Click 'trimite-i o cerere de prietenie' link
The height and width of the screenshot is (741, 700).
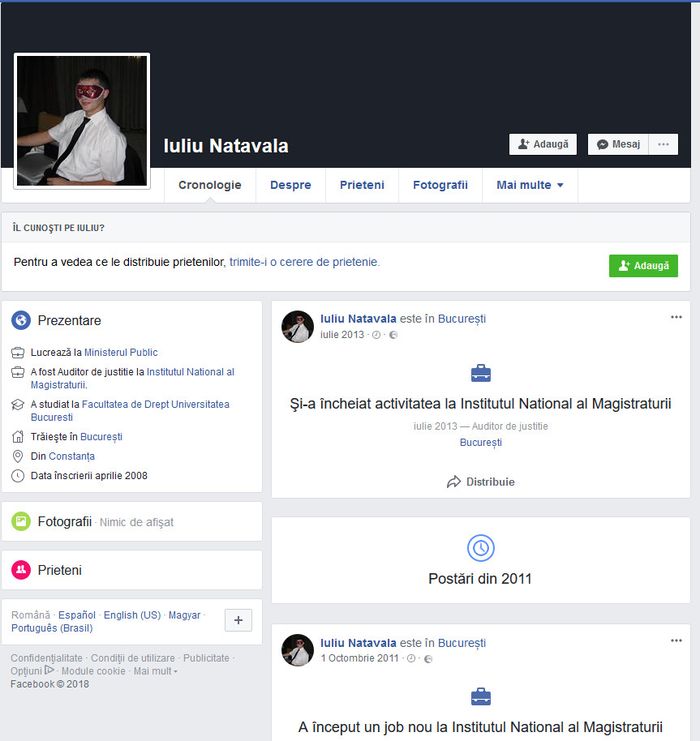click(x=304, y=262)
